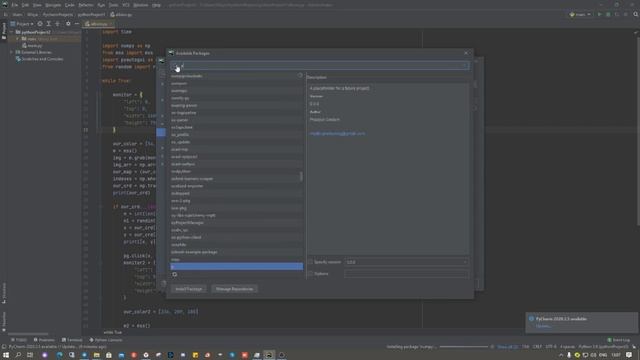Click the info icon in PyCharm update notification
This screenshot has height=360, width=640.
[x=531, y=319]
